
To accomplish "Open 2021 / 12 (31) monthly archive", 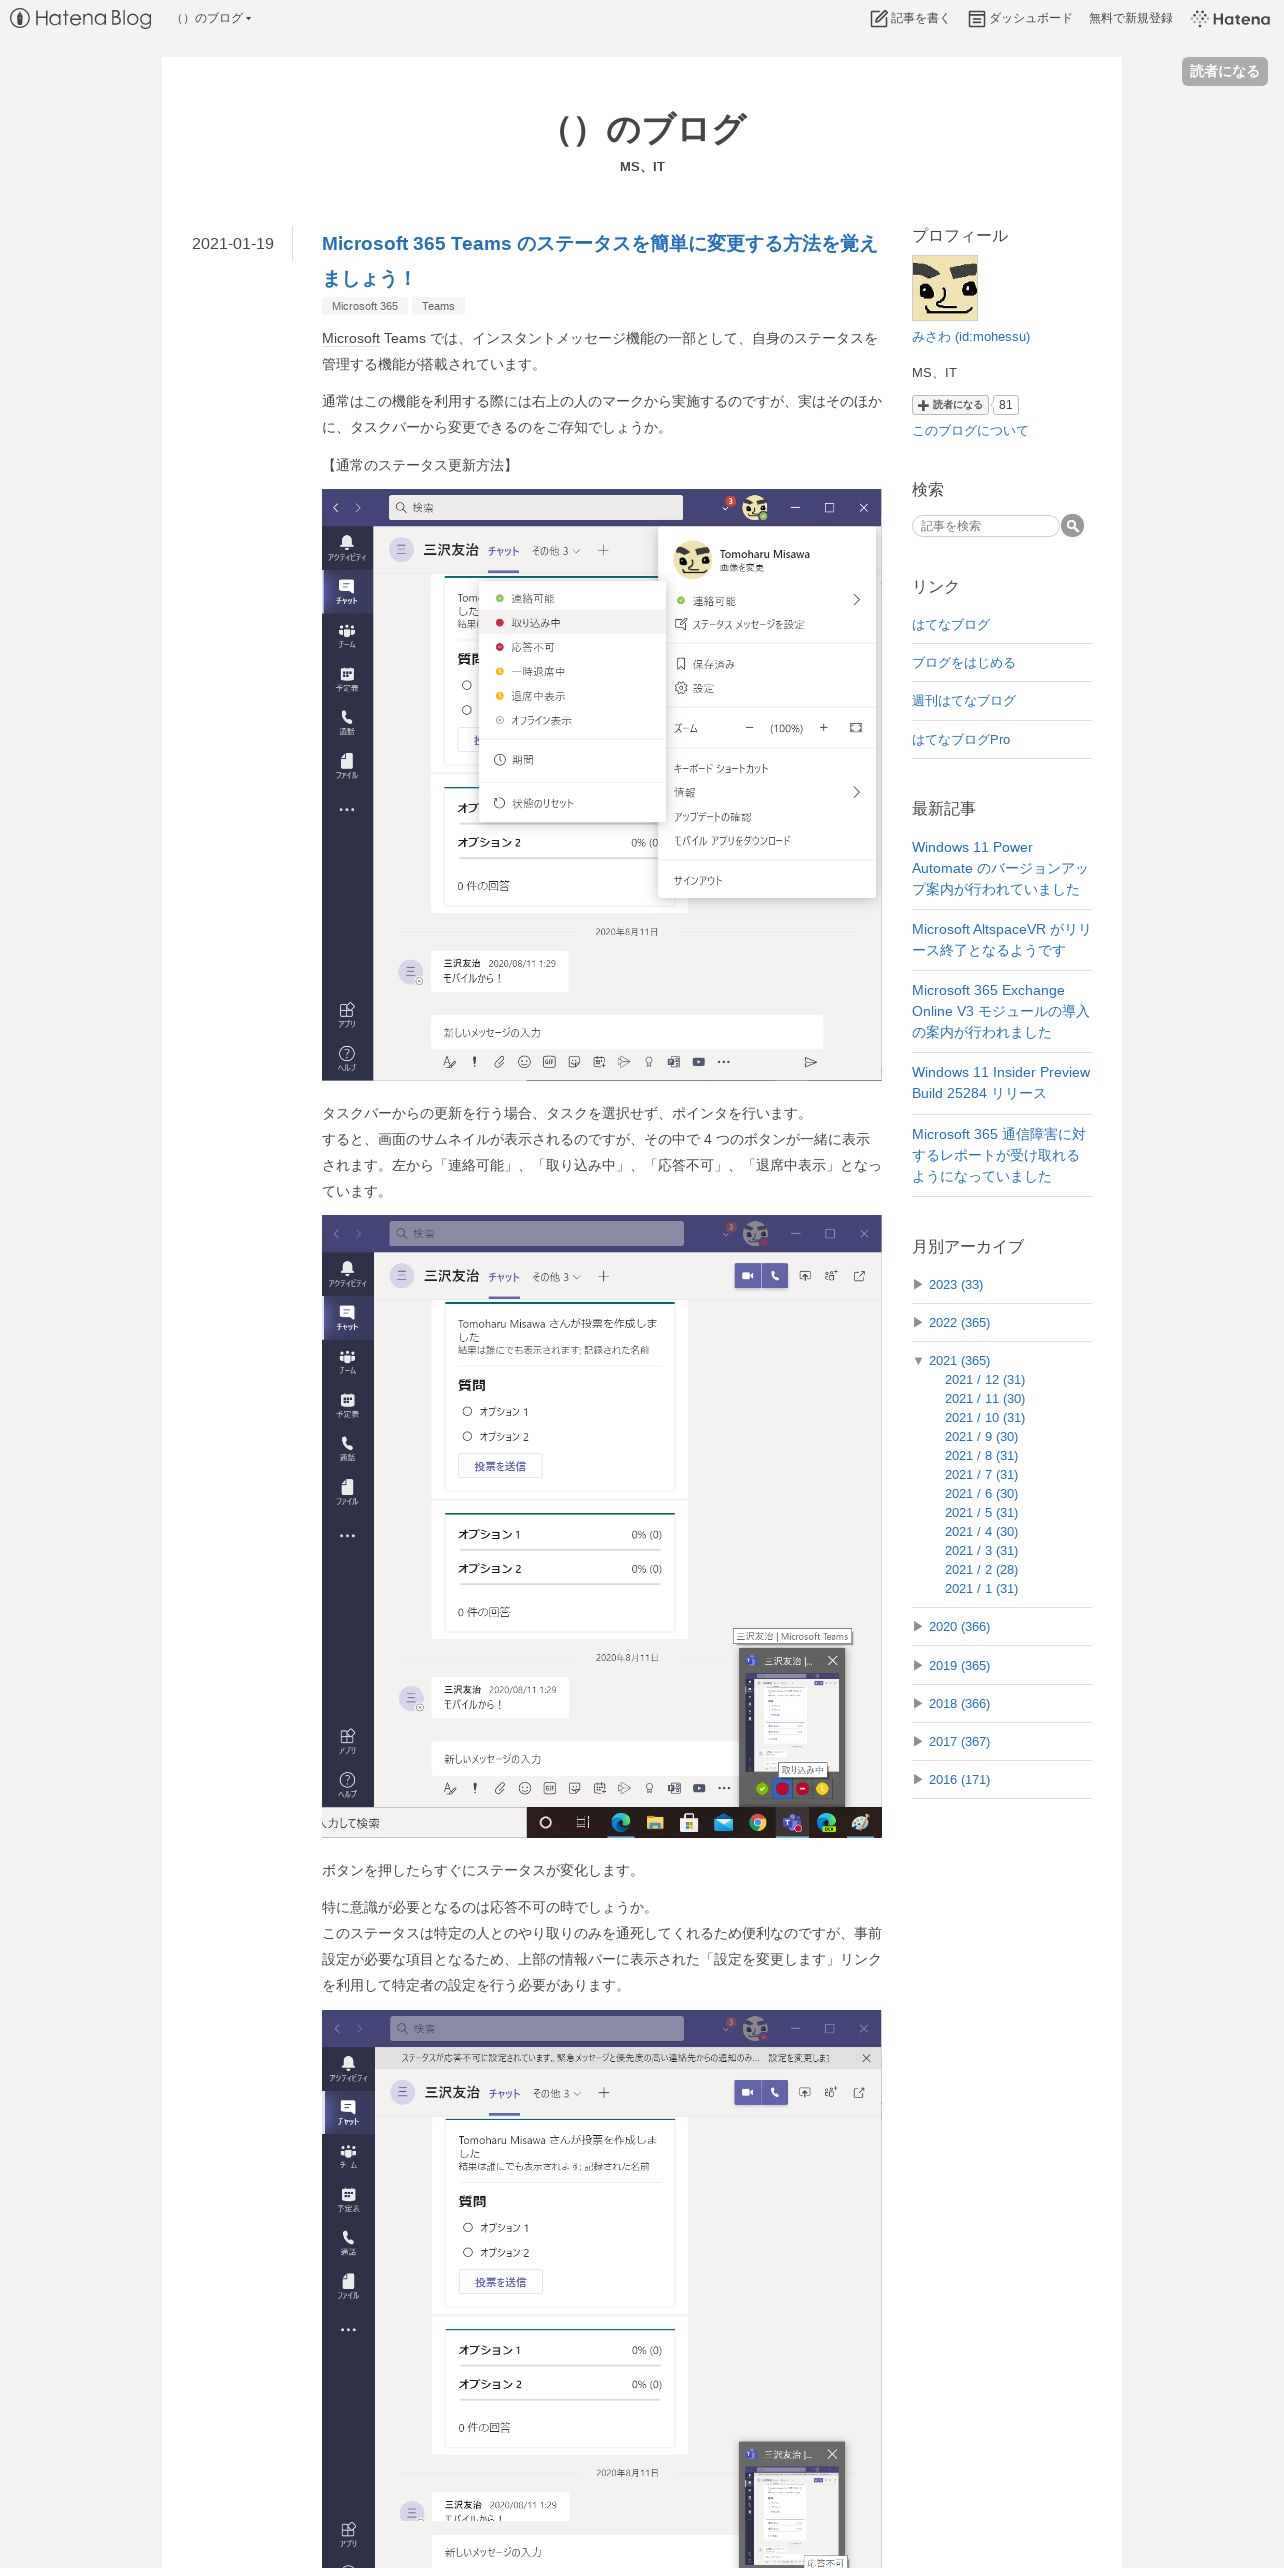I will [985, 1380].
